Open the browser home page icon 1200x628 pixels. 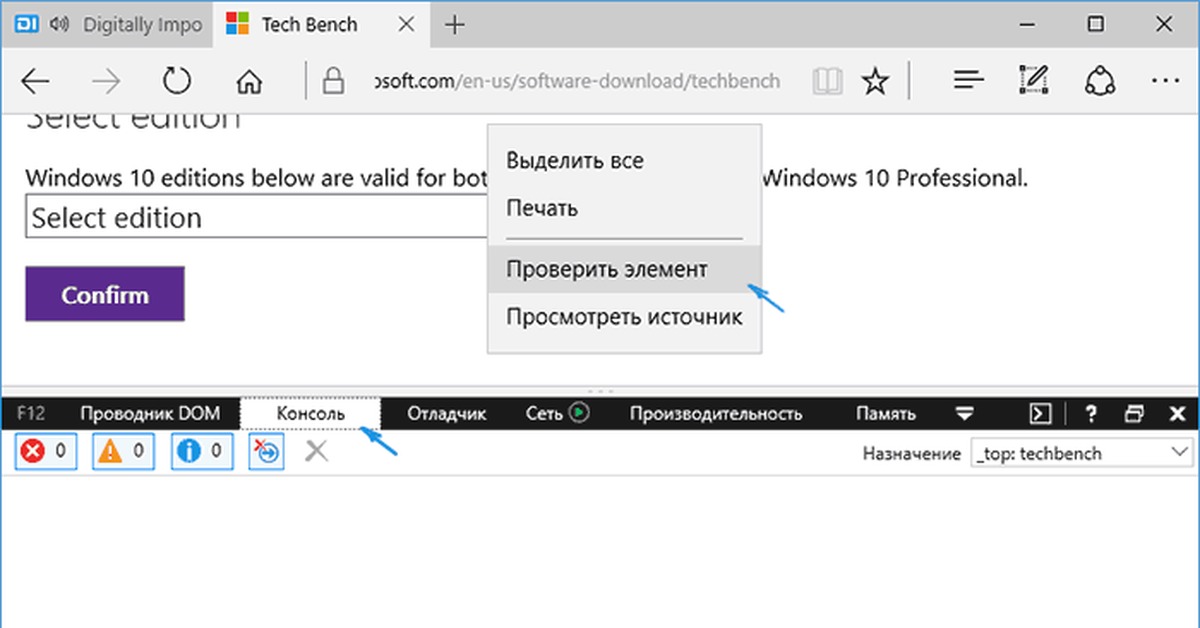[x=248, y=81]
